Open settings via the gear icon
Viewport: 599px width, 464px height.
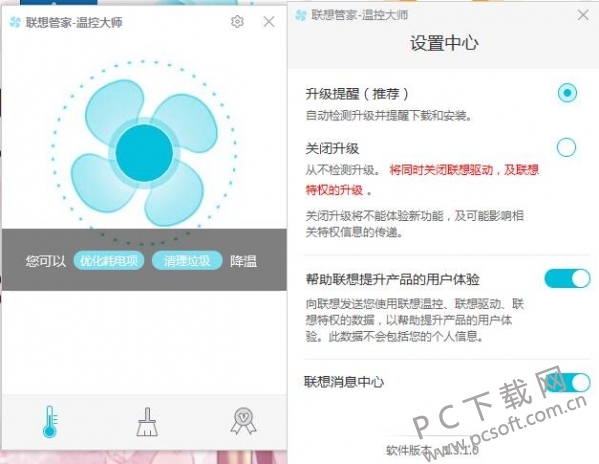(237, 22)
